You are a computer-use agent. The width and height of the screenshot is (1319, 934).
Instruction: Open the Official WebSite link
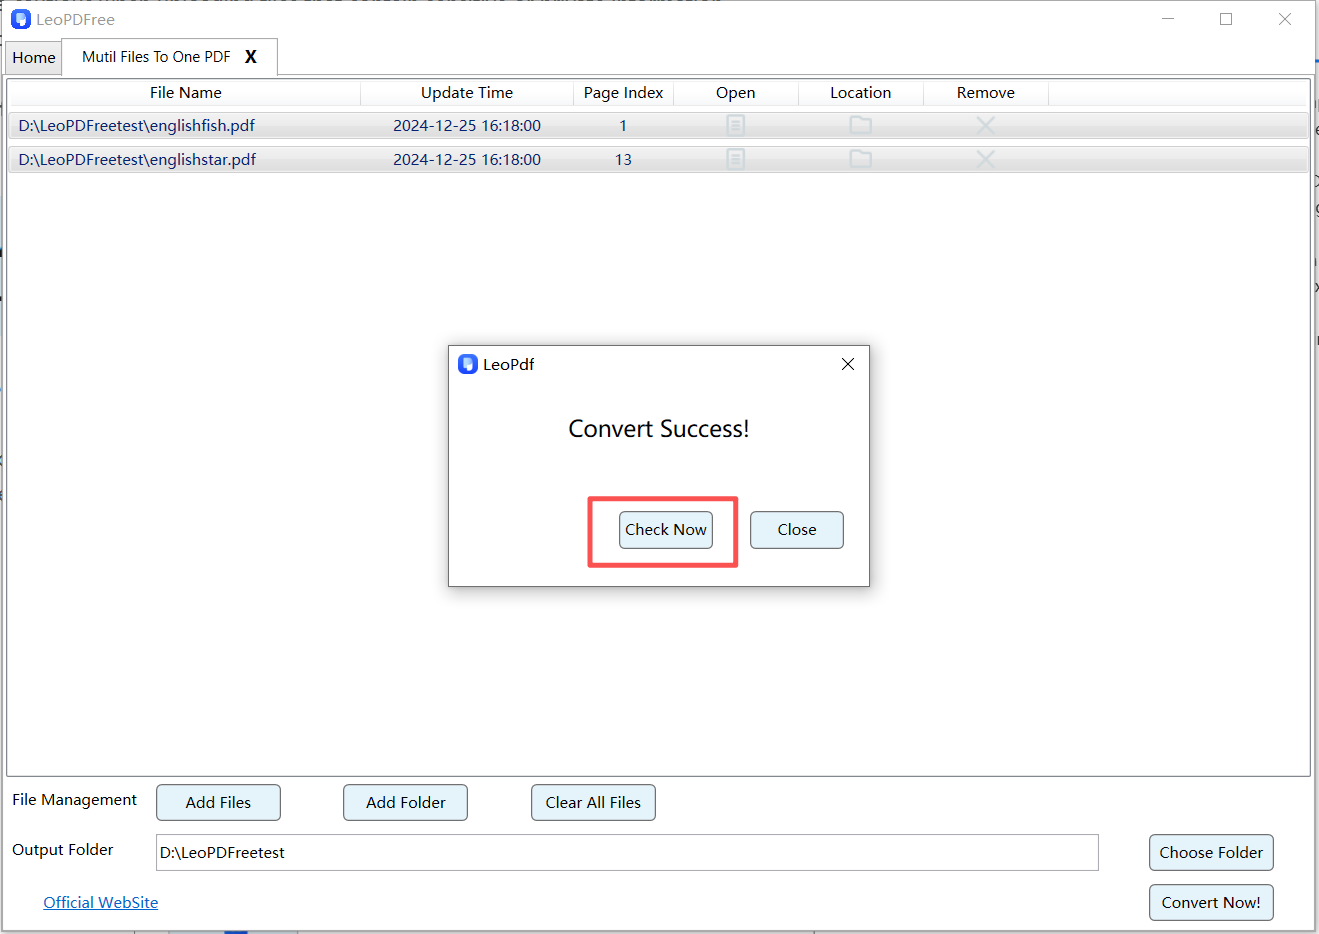tap(100, 902)
